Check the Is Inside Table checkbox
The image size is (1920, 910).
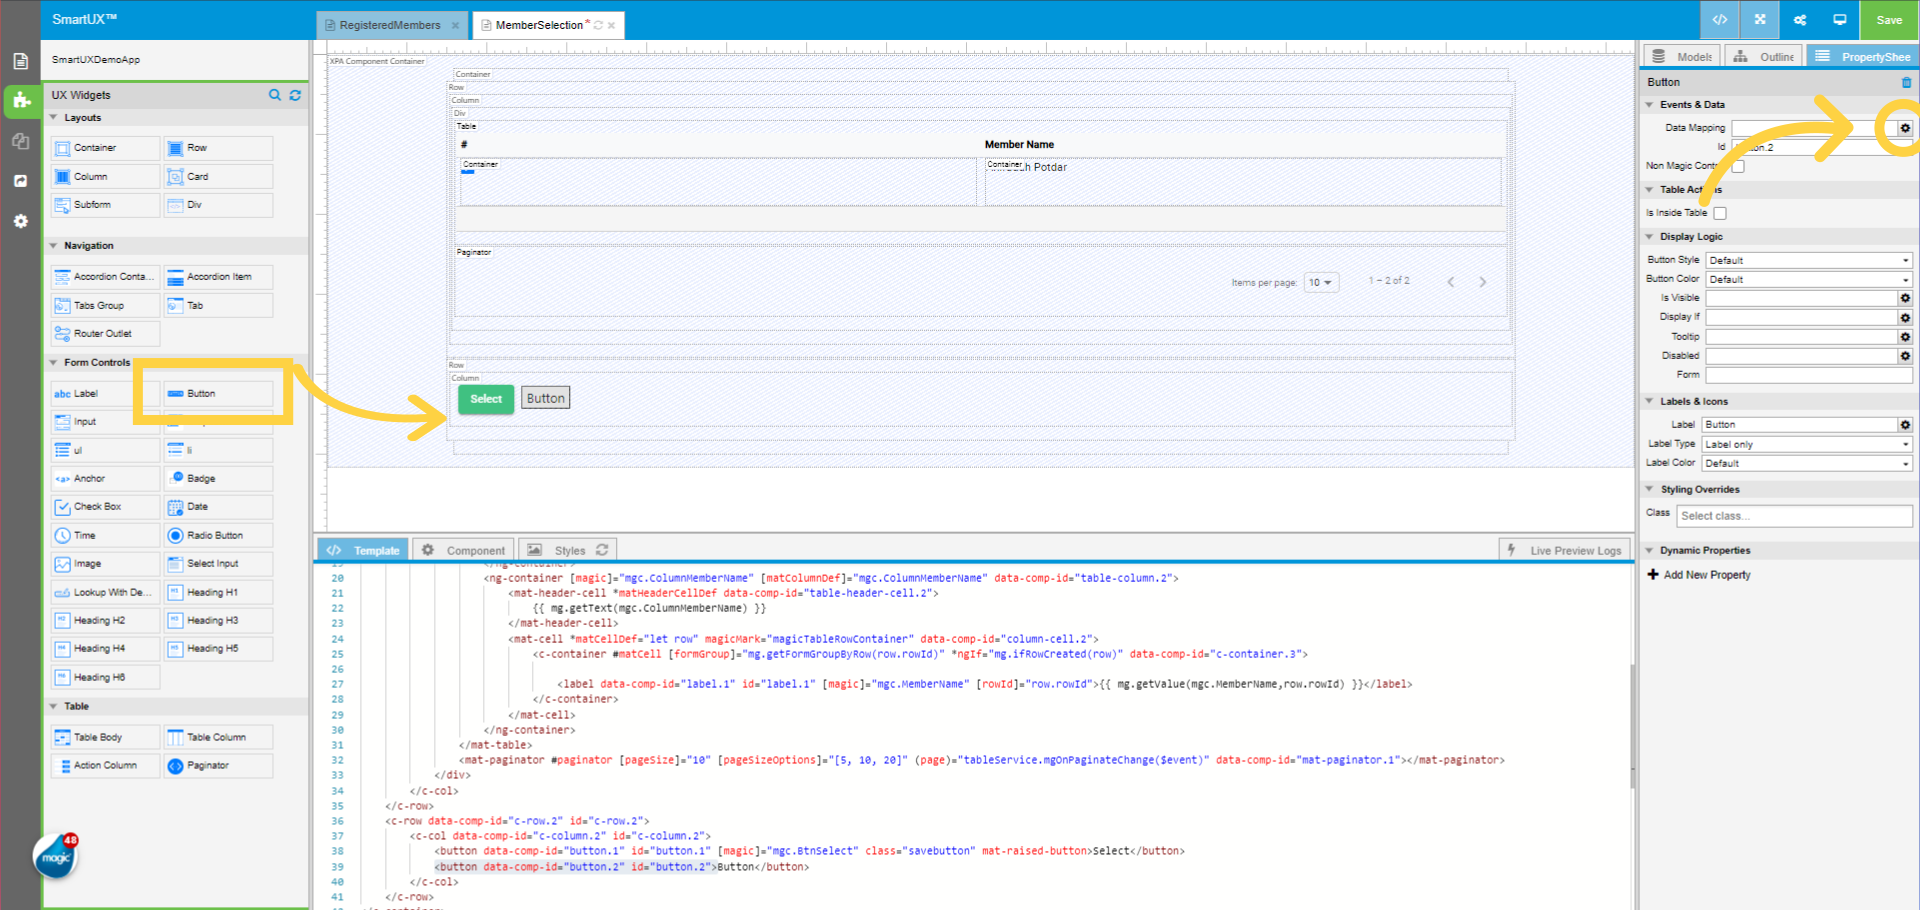1720,213
